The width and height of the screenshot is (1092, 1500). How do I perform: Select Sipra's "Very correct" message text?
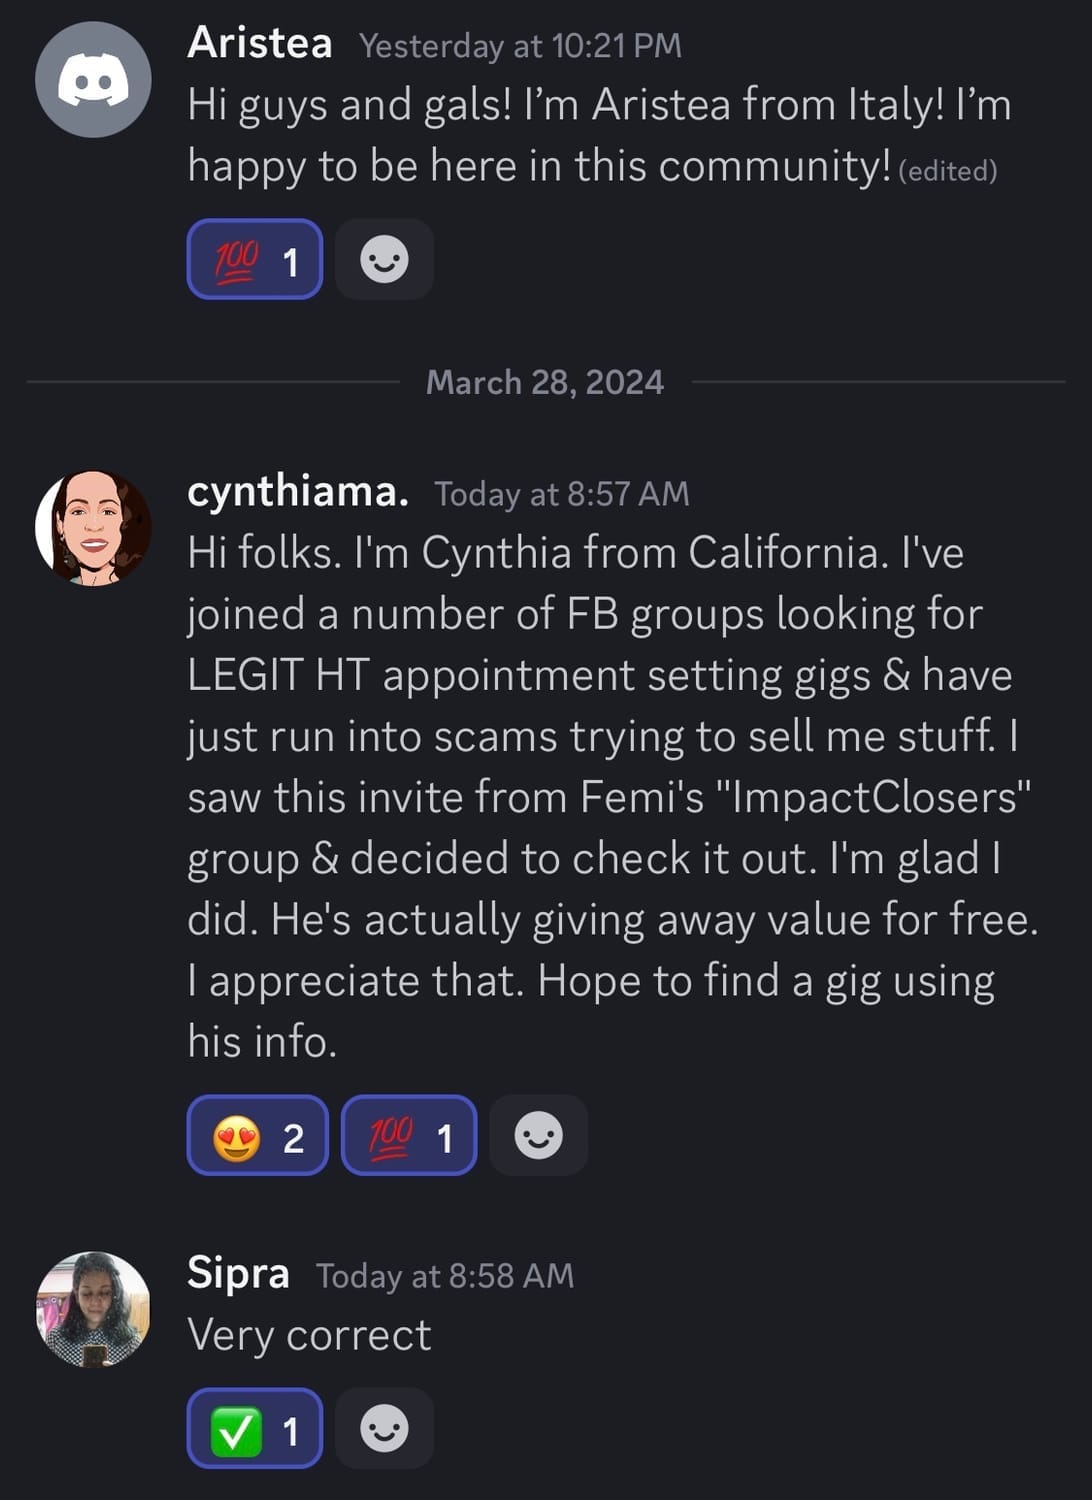(309, 1335)
